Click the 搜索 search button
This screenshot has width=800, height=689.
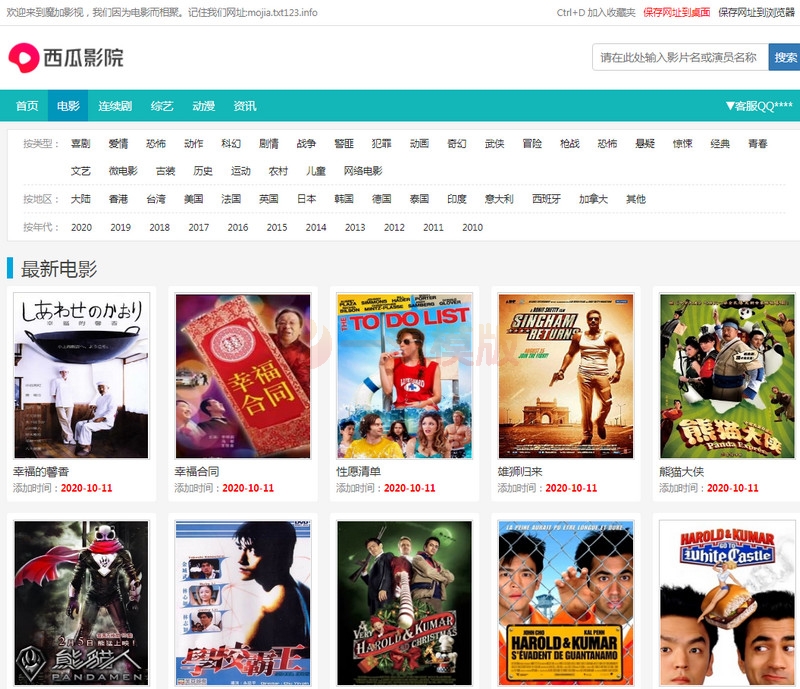click(784, 58)
